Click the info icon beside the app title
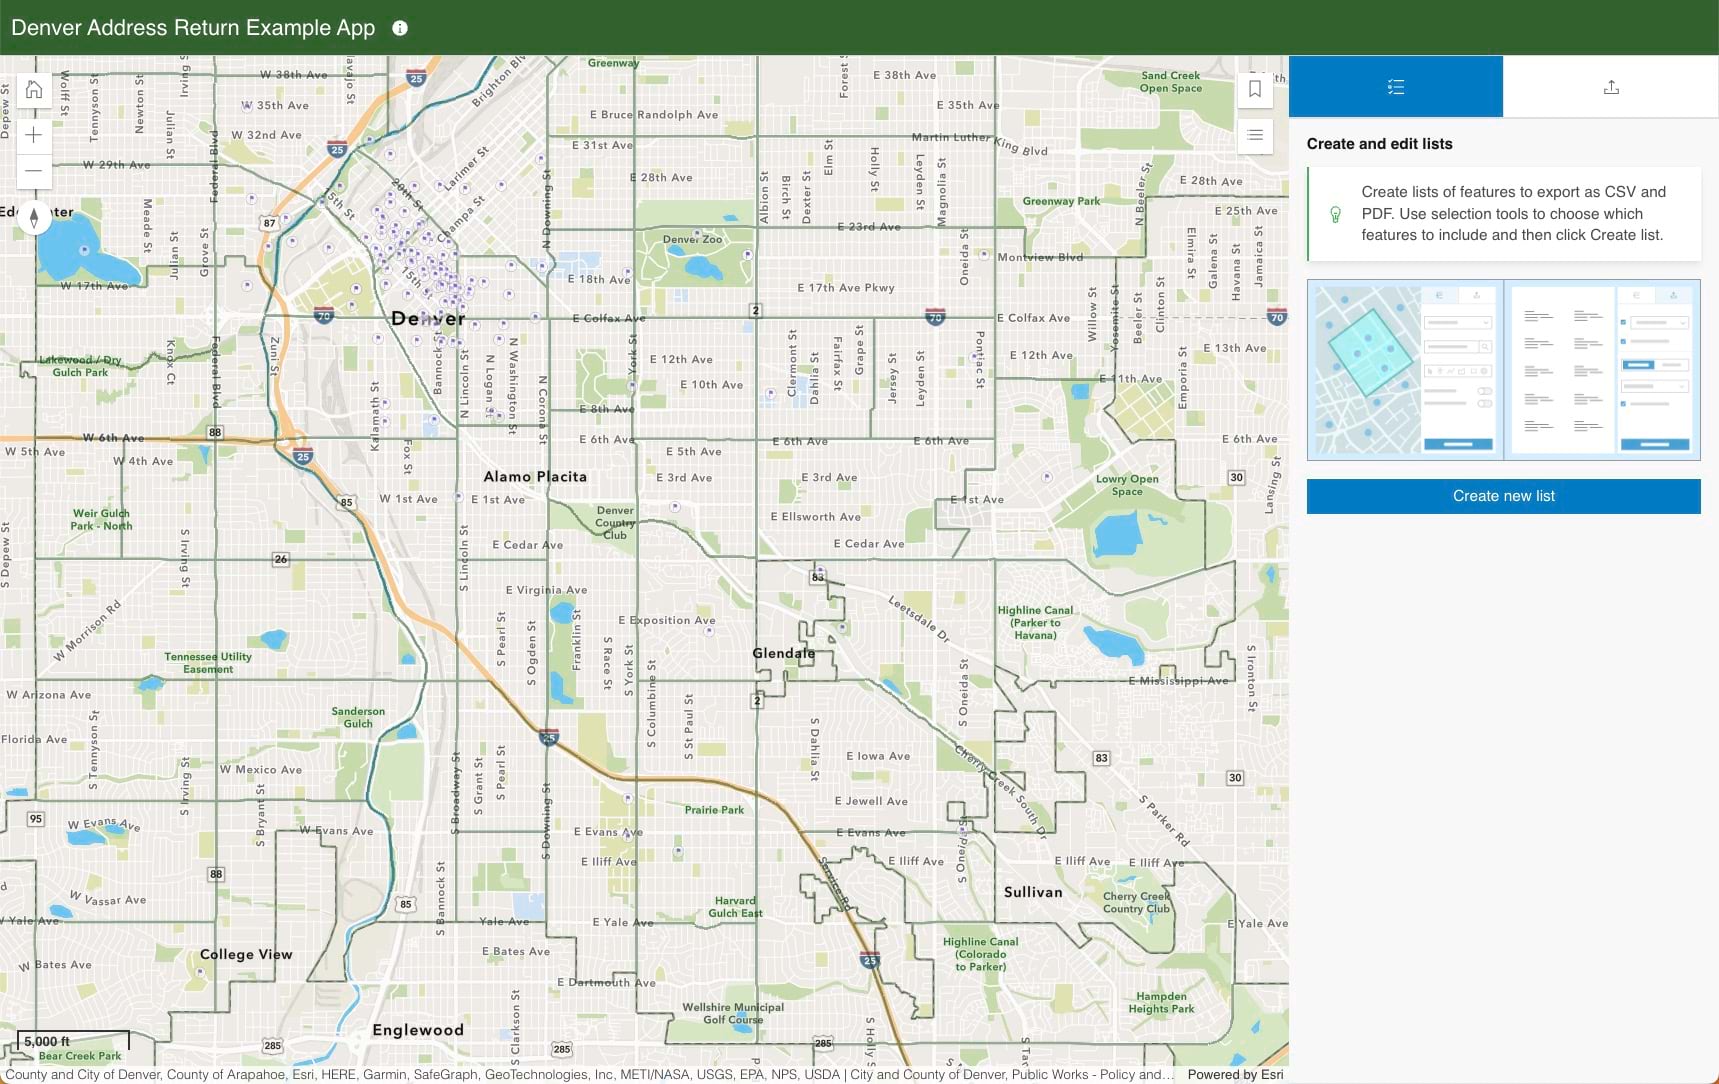Image resolution: width=1719 pixels, height=1084 pixels. [401, 28]
